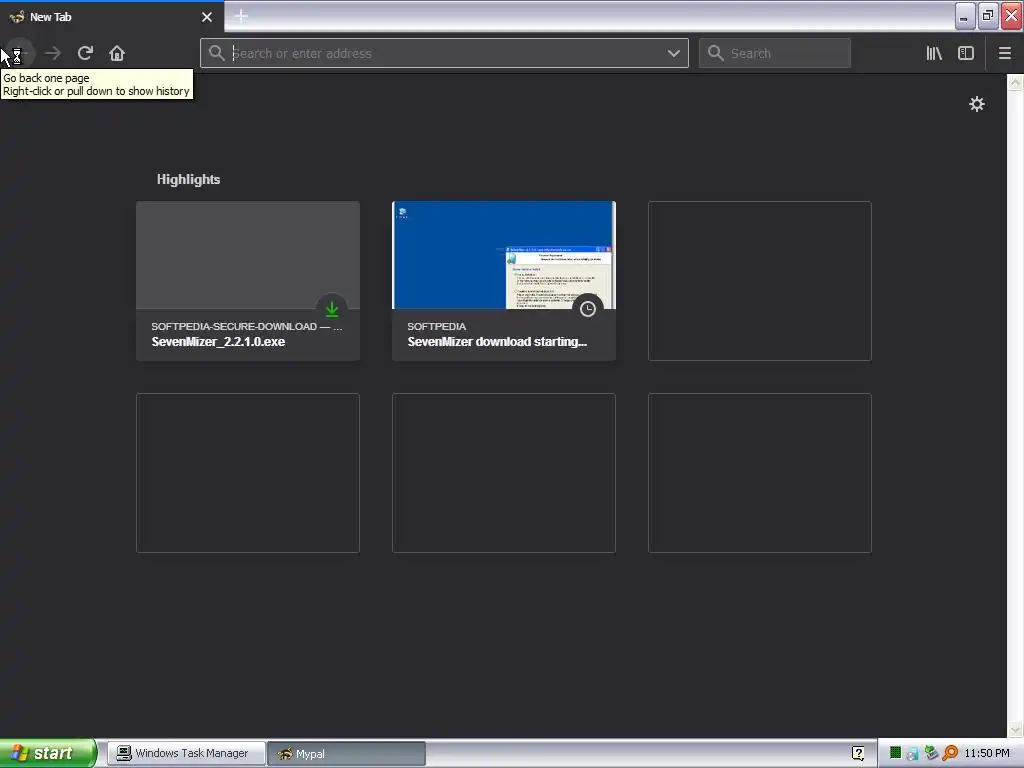Click safely remove hardware tray icon

(931, 753)
